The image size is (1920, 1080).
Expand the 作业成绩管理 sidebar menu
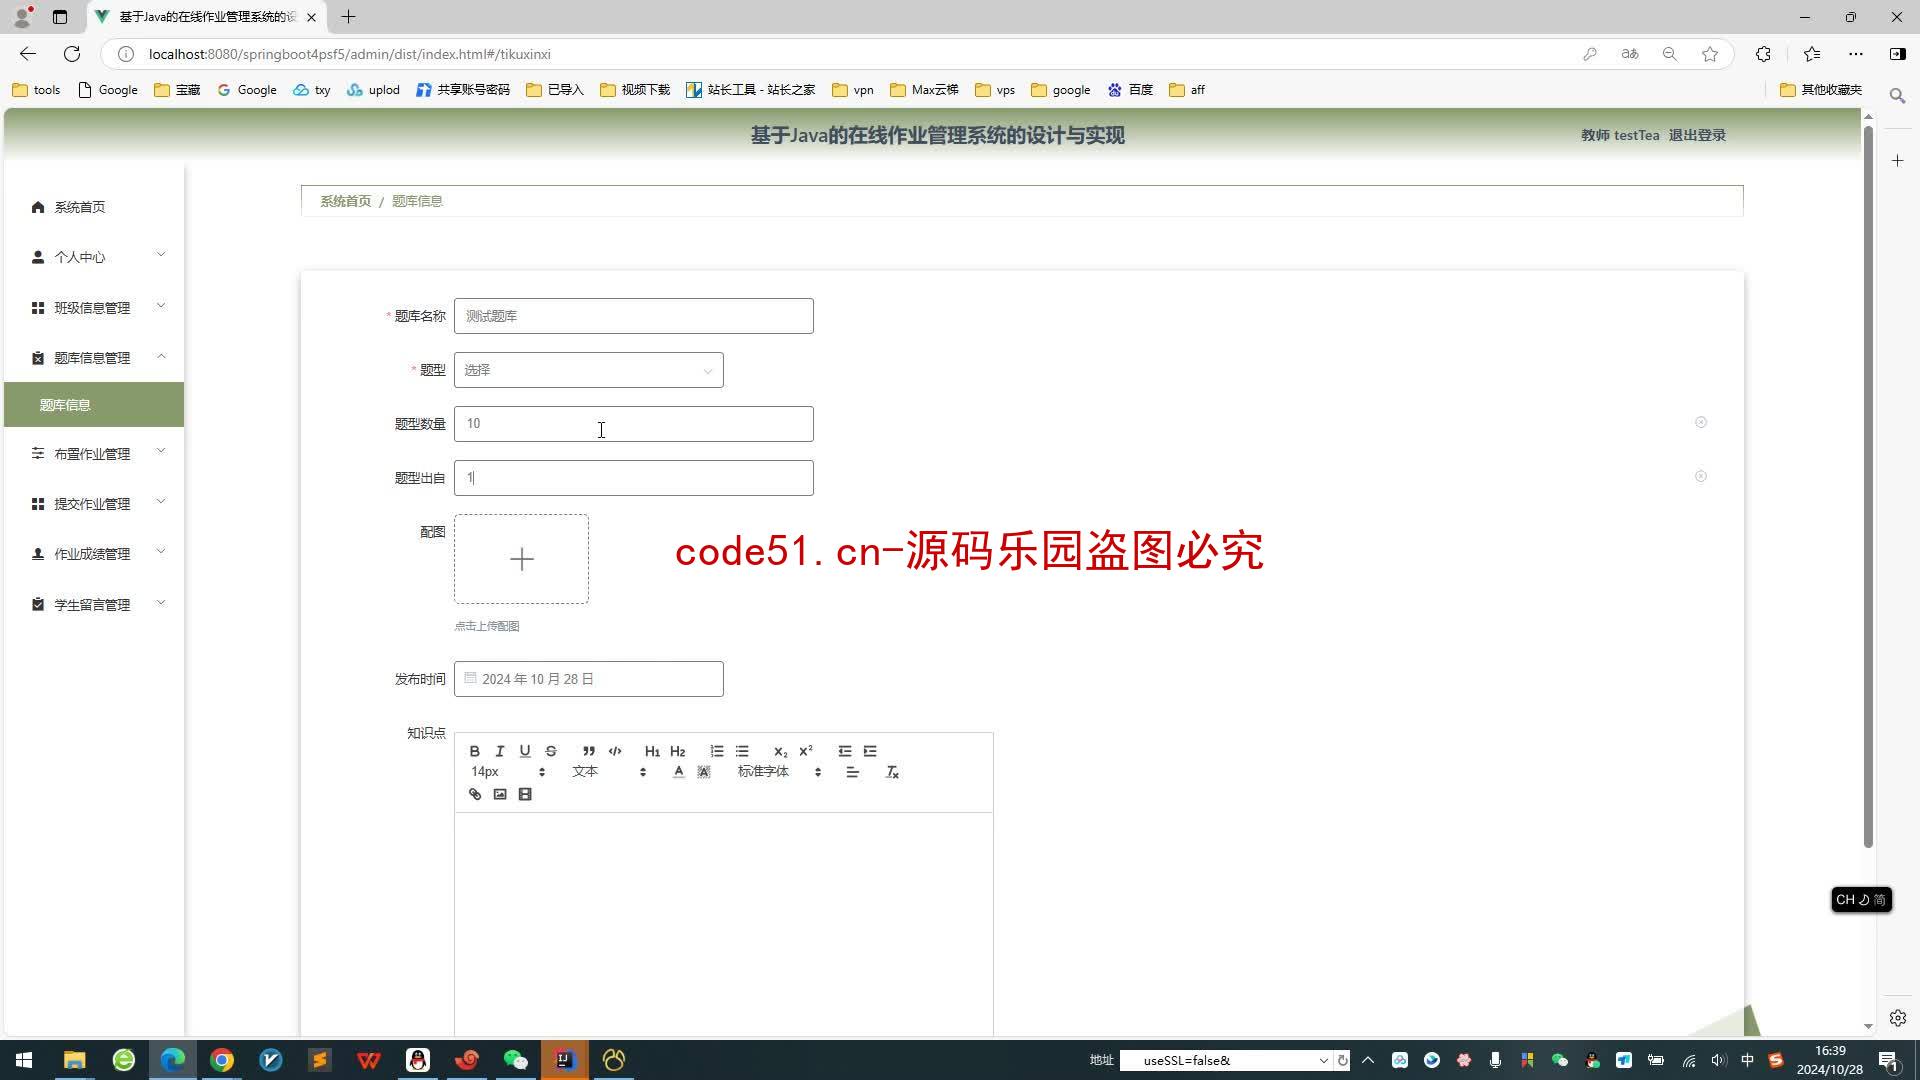click(x=94, y=554)
